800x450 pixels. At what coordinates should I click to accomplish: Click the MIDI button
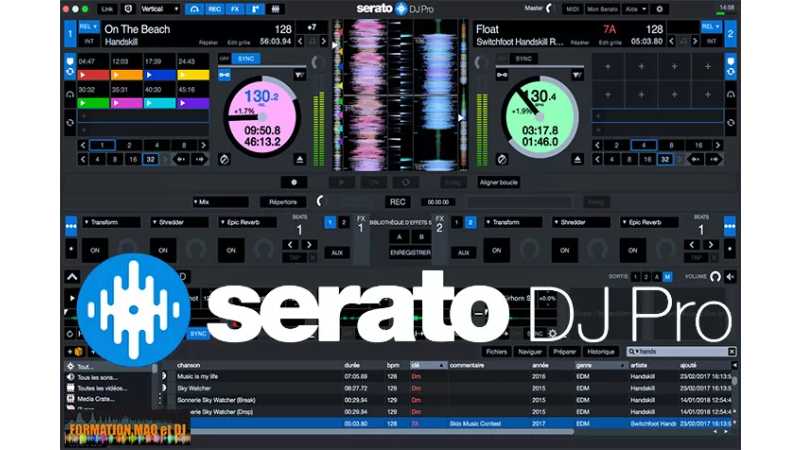pyautogui.click(x=572, y=9)
